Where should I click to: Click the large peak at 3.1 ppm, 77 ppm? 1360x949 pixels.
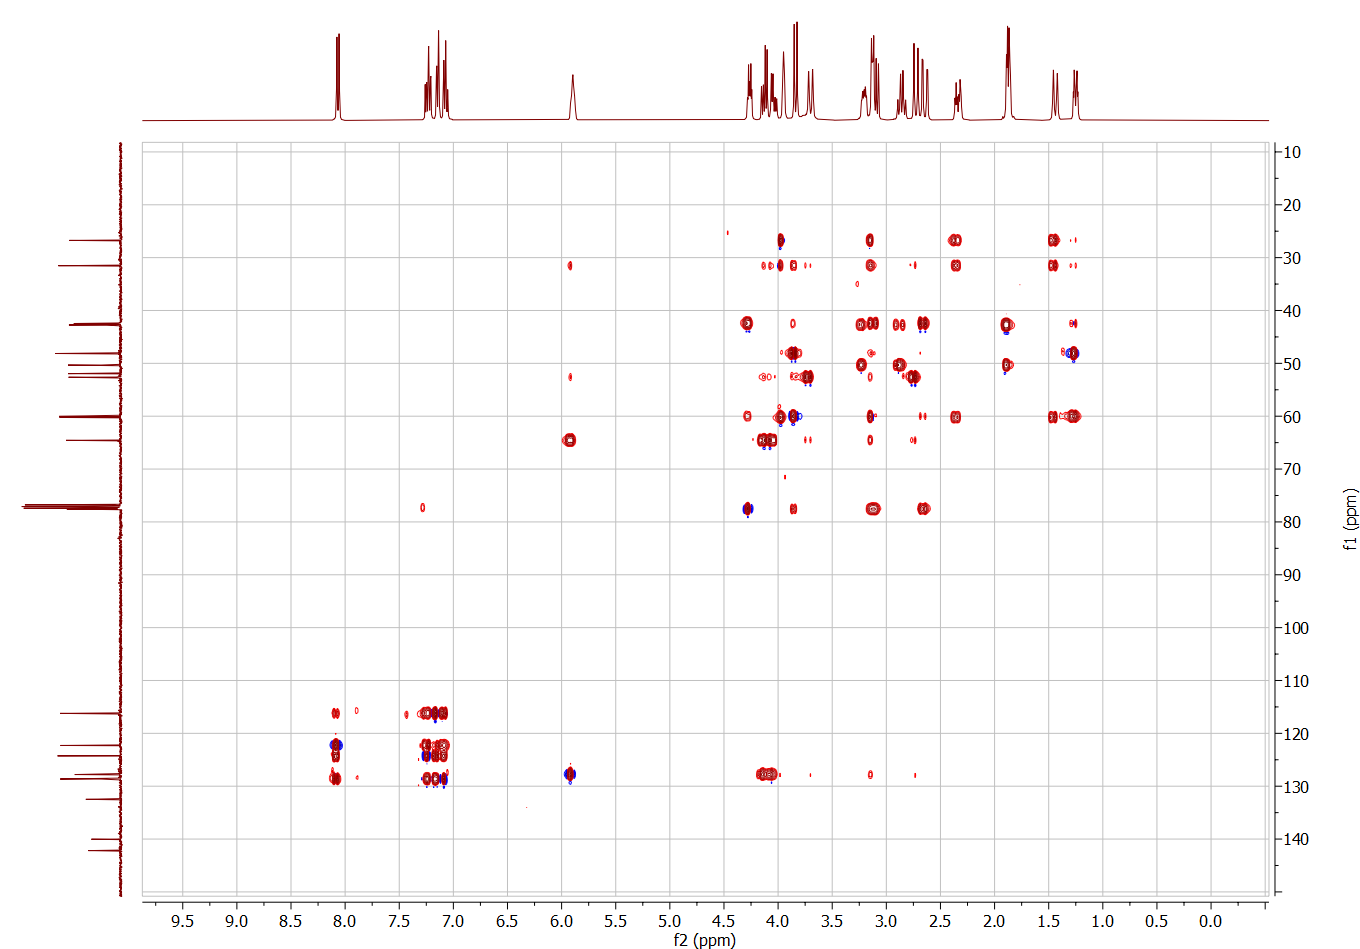pos(873,509)
